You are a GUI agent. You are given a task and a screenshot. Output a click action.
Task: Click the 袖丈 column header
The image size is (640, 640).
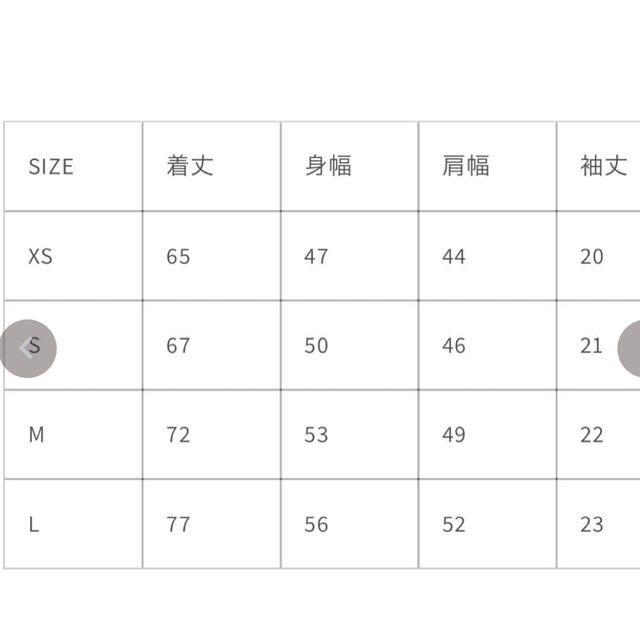(604, 166)
